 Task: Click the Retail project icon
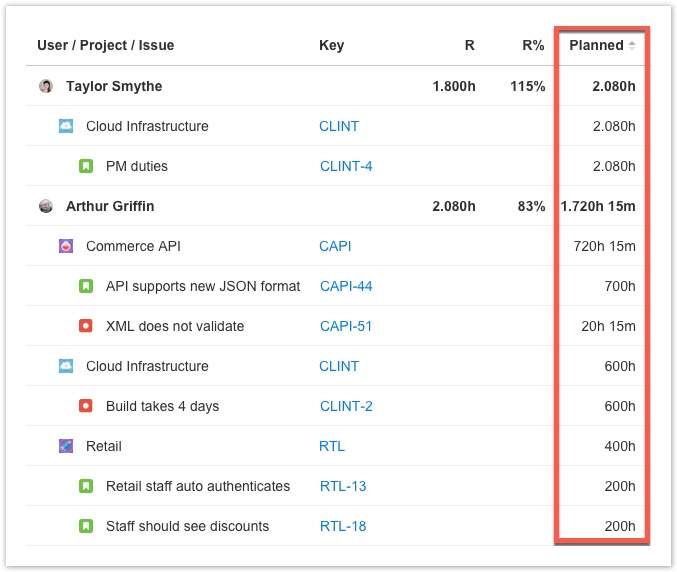click(66, 446)
